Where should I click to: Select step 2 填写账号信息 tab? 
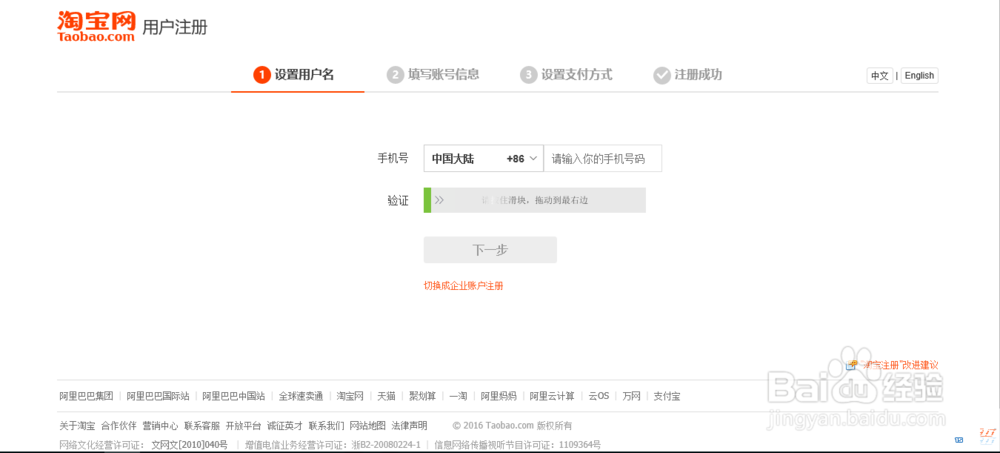point(433,75)
